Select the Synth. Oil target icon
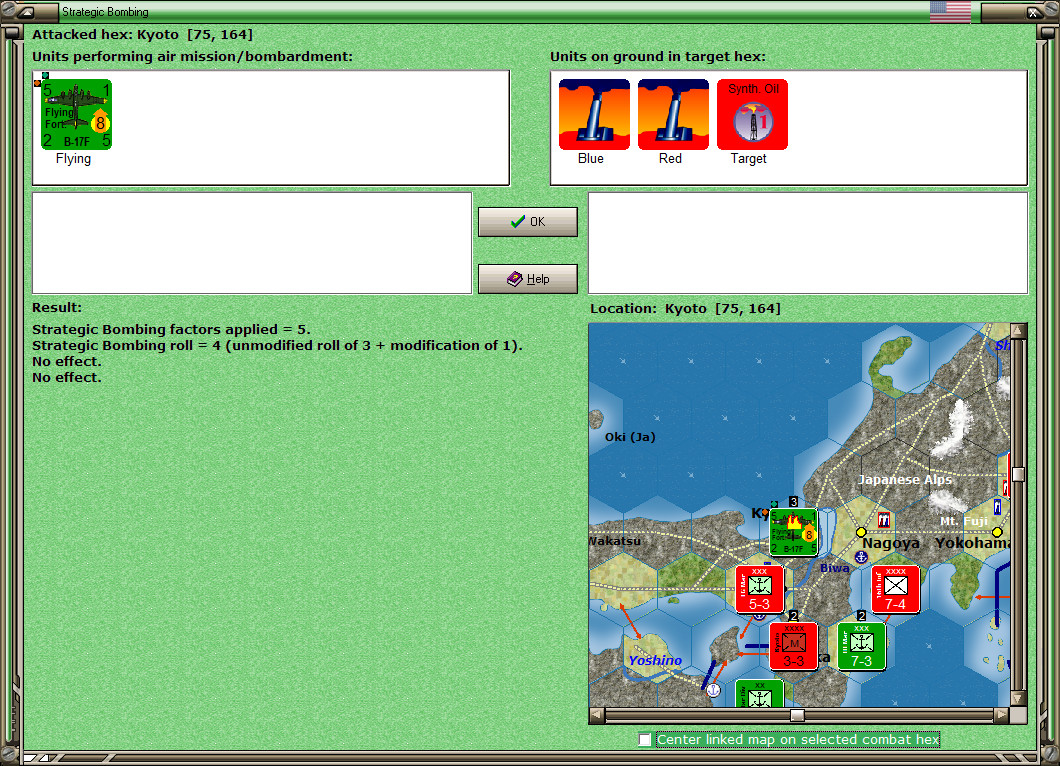1060x766 pixels. (752, 114)
